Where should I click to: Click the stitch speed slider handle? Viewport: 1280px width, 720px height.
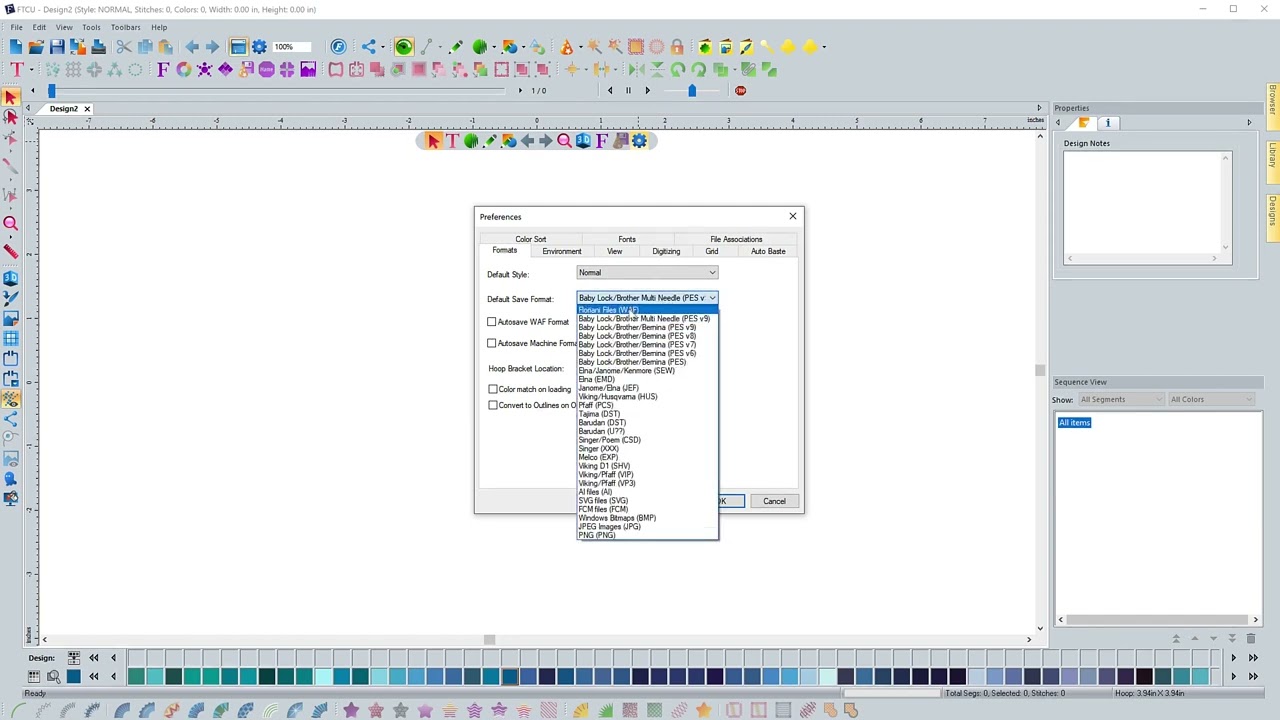click(692, 91)
